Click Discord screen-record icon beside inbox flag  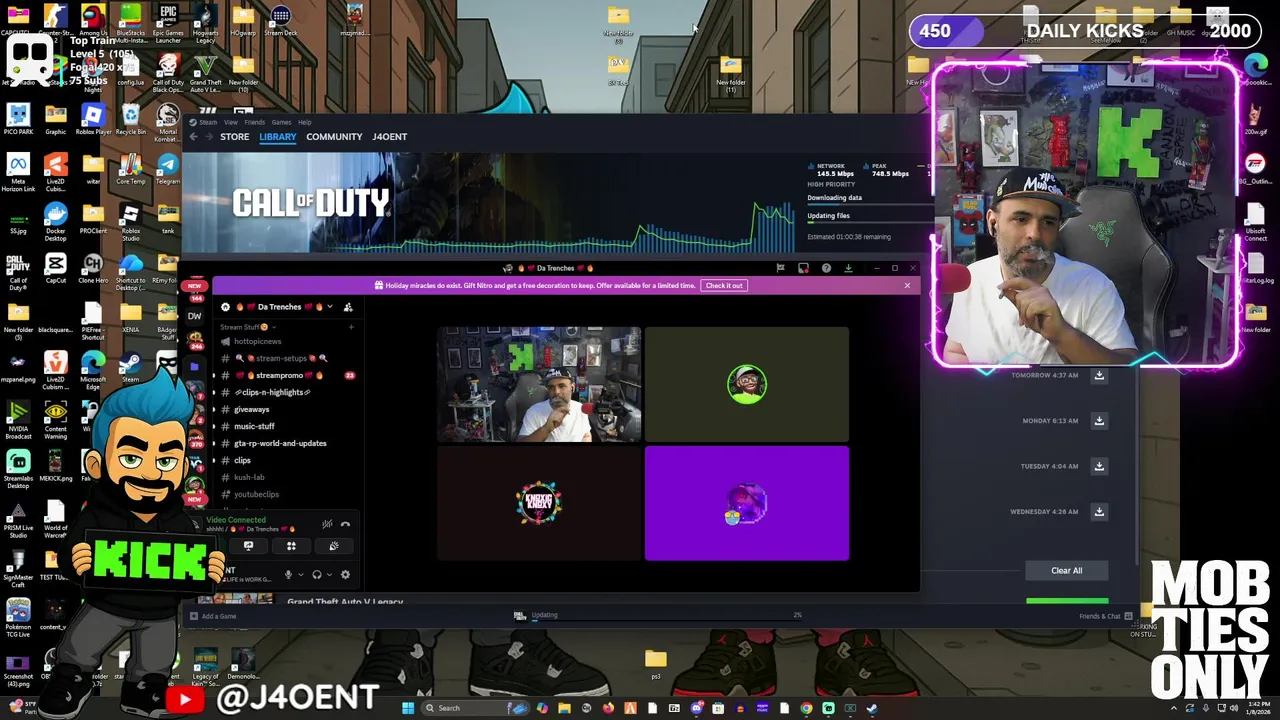(x=803, y=268)
